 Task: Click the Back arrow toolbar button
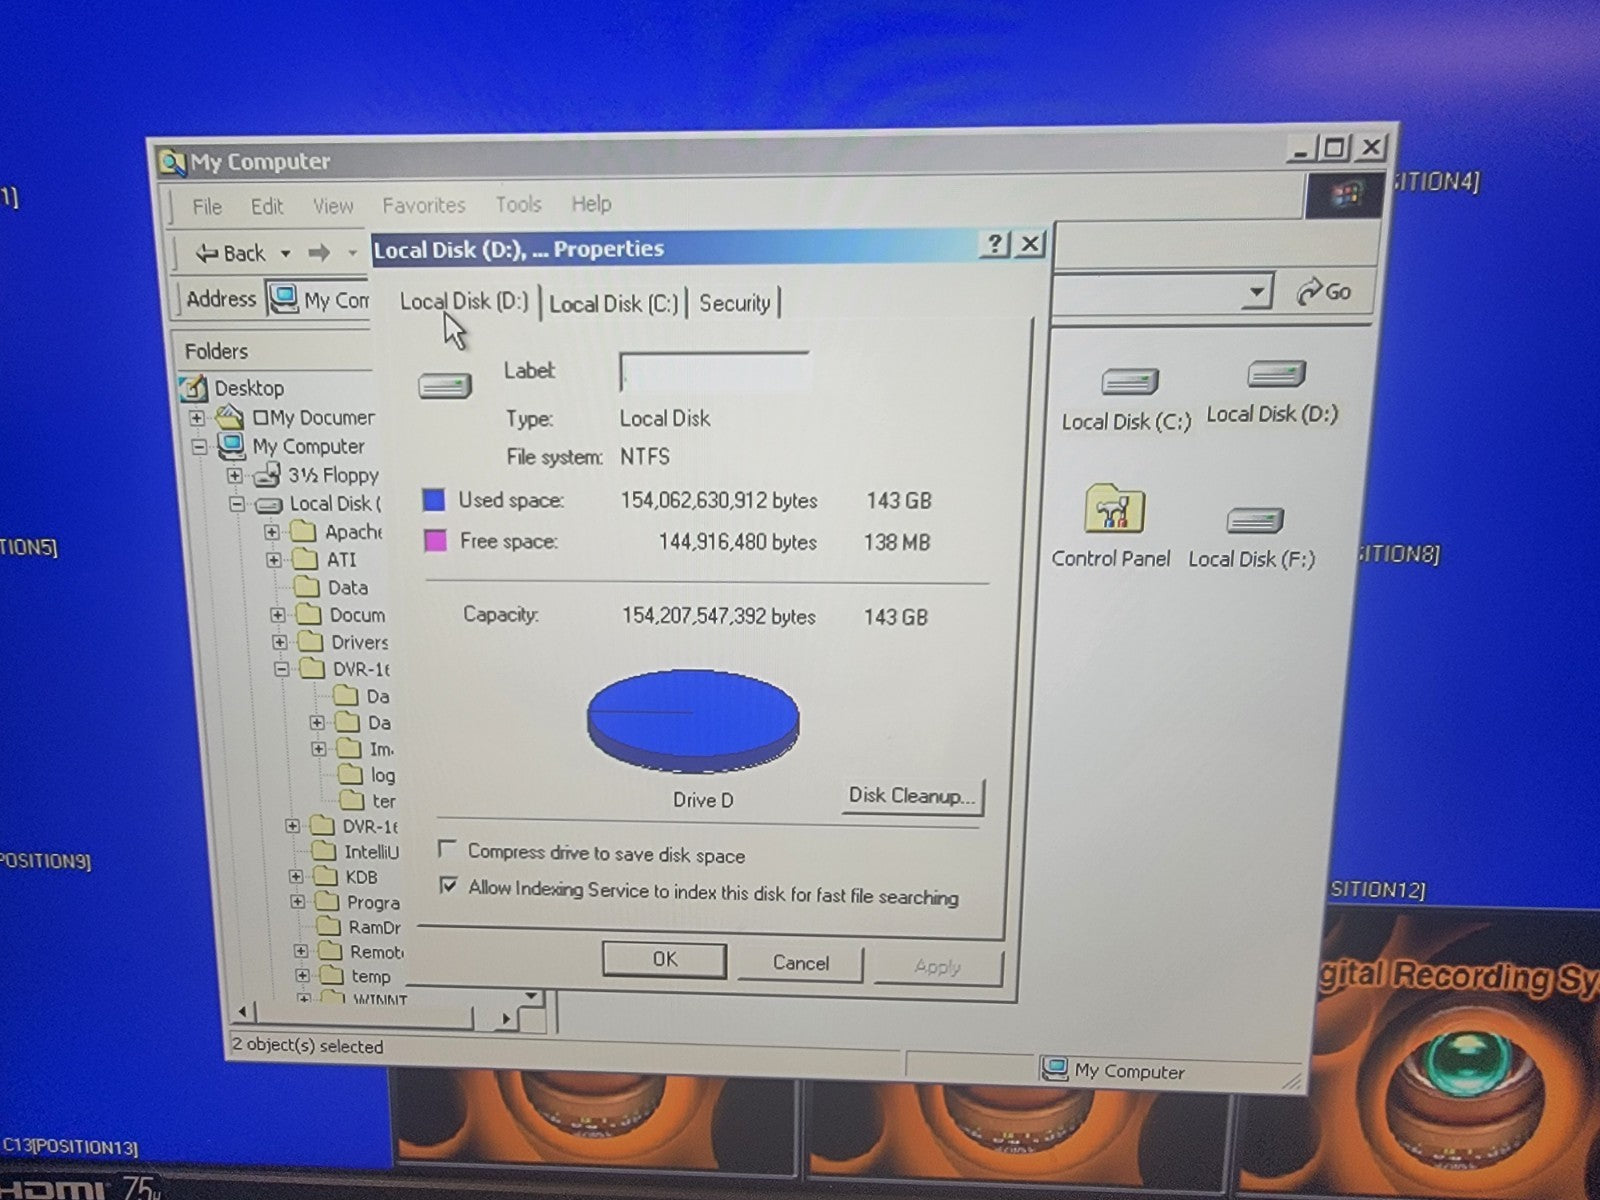tap(232, 253)
